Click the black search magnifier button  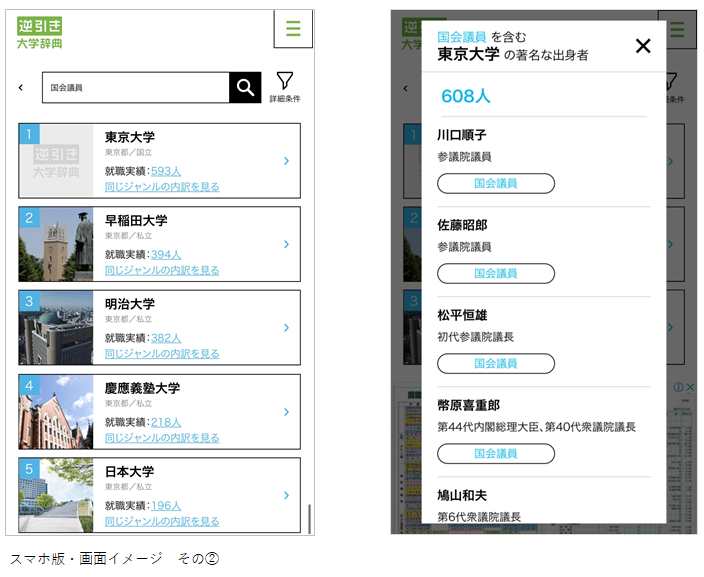click(245, 87)
